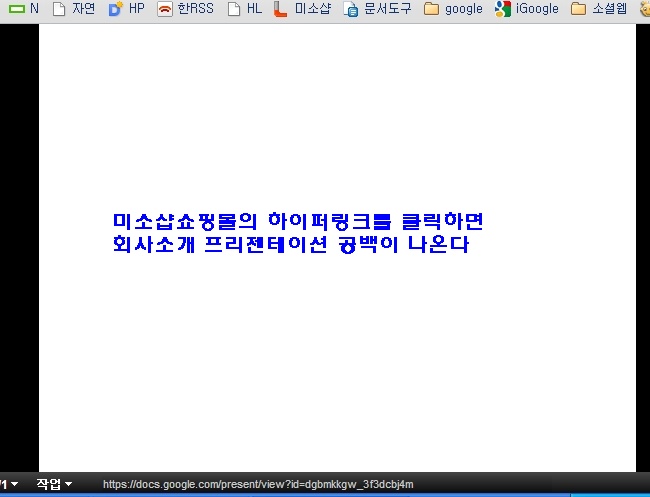Click the google folder icon
Viewport: 650px width, 497px height.
432,9
